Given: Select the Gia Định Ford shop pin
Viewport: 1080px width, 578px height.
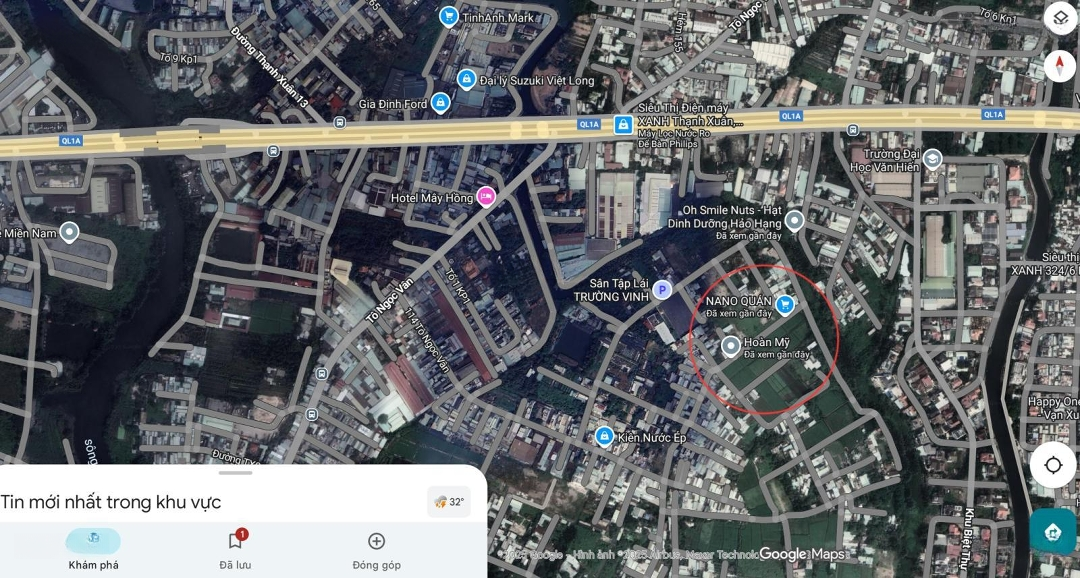Looking at the screenshot, I should 440,103.
